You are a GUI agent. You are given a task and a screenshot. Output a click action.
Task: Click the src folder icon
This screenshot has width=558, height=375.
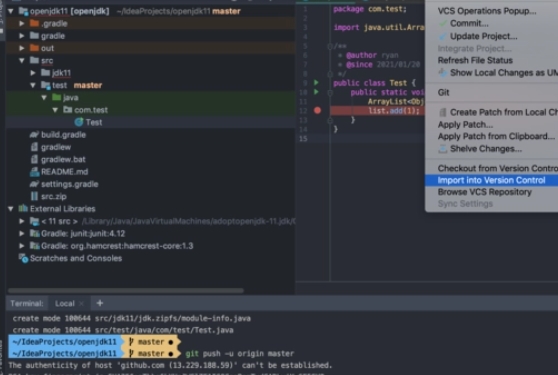pos(35,60)
